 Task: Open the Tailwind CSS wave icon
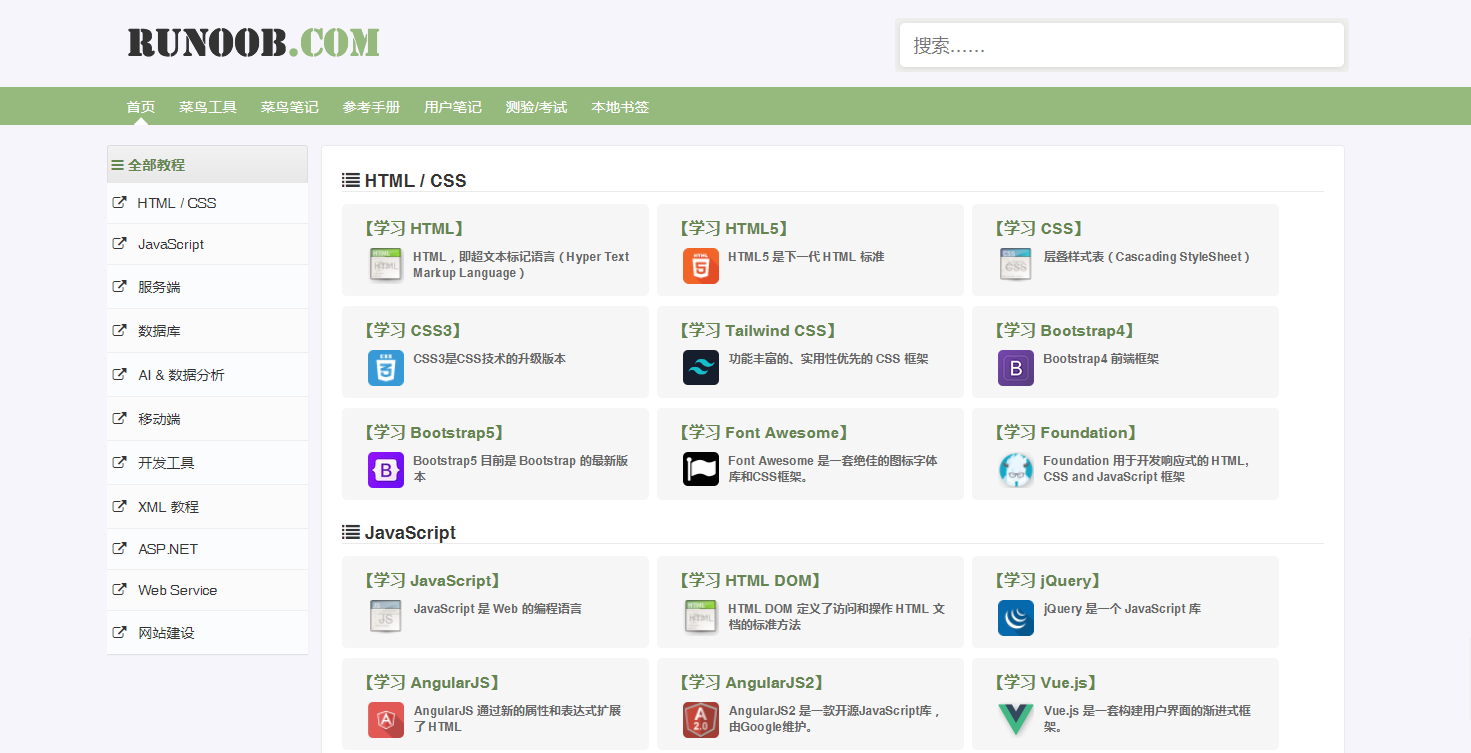pyautogui.click(x=700, y=368)
